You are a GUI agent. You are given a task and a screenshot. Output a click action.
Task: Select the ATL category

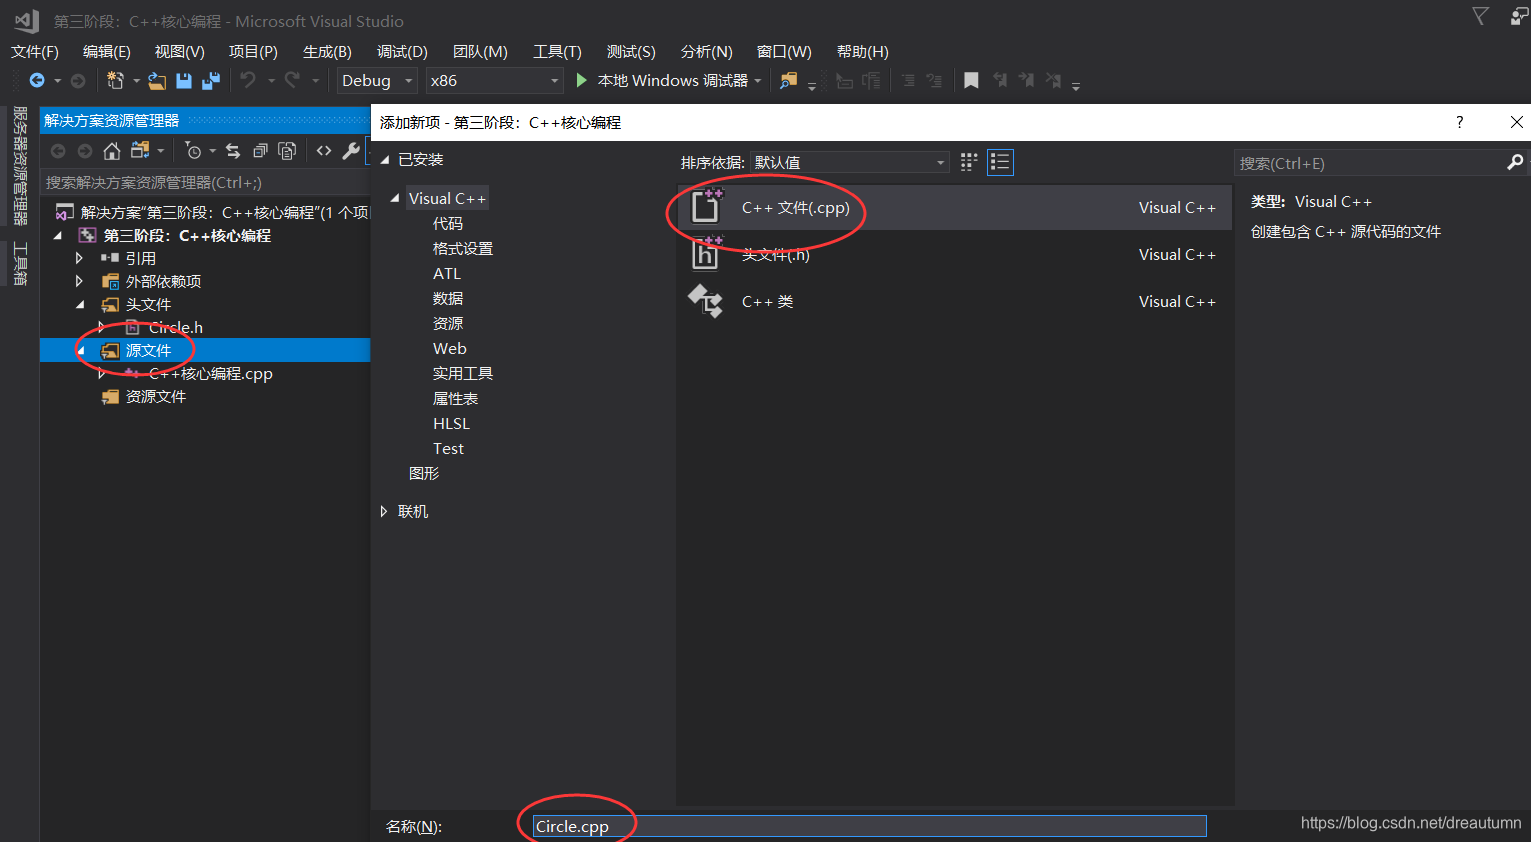coord(447,274)
